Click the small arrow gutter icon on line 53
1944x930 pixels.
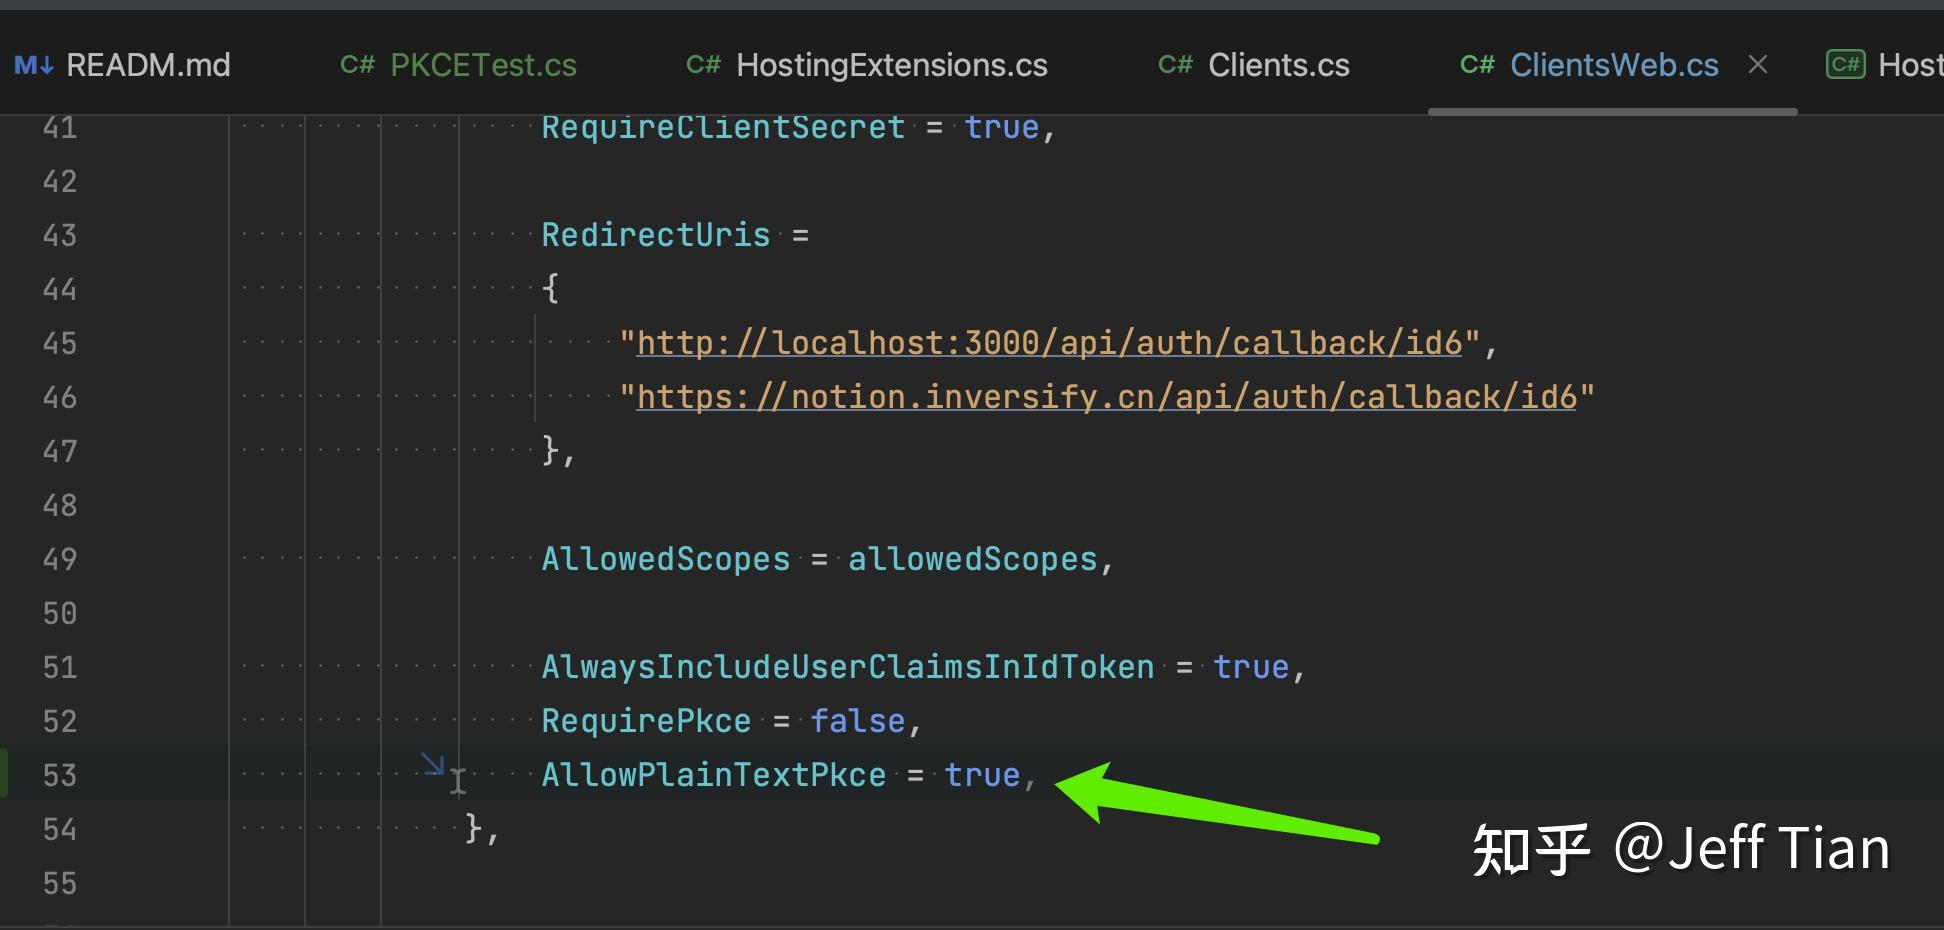pos(432,764)
